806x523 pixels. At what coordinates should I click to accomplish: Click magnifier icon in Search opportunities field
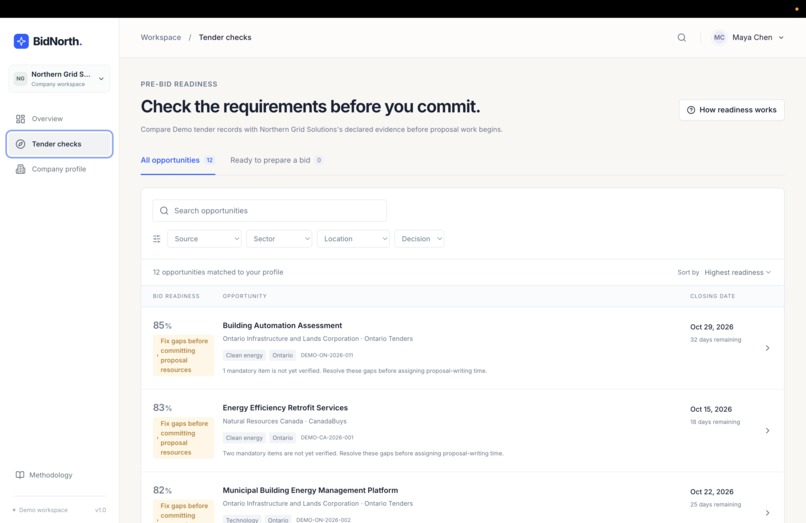[164, 211]
